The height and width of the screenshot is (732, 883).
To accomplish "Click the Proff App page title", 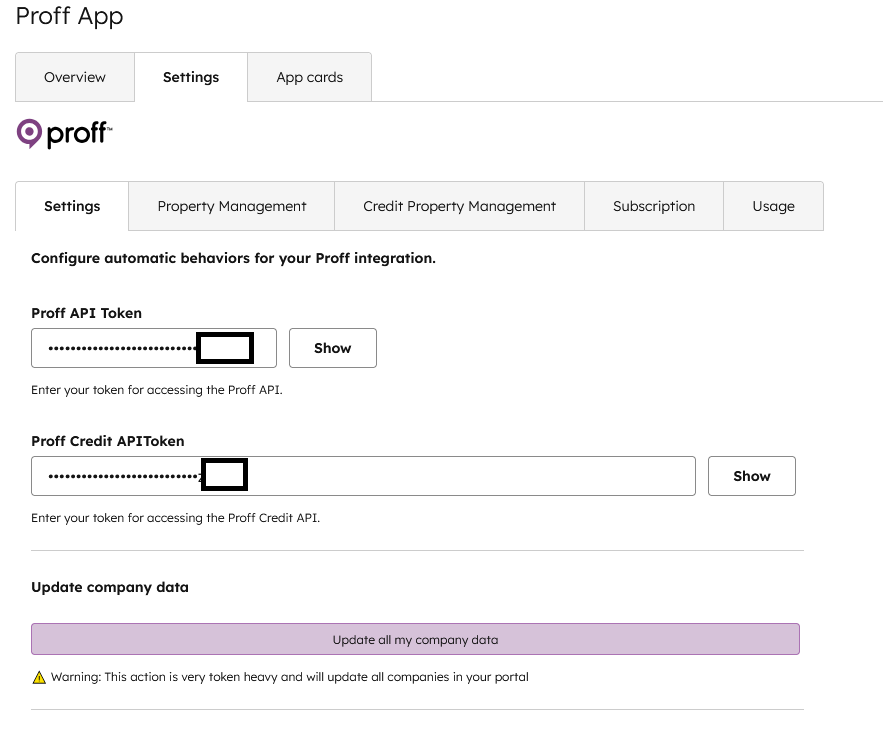I will coord(69,16).
